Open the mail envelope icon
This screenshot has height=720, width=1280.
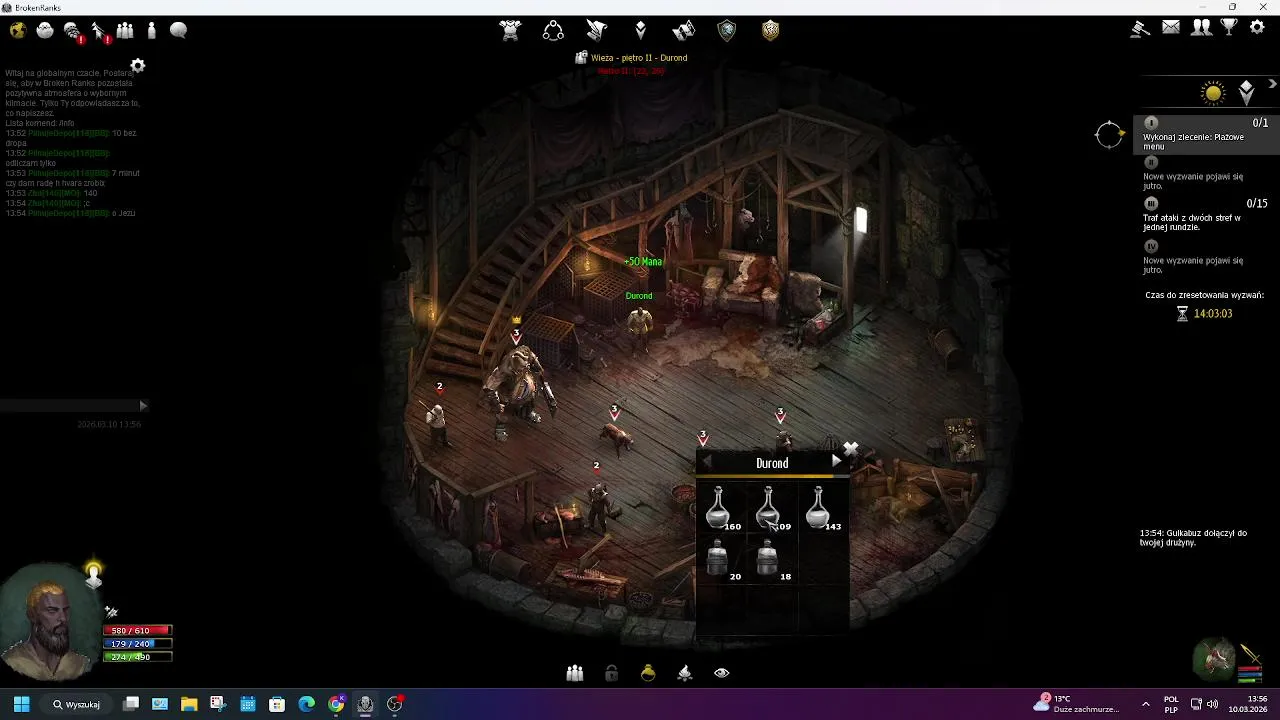pyautogui.click(x=1171, y=28)
